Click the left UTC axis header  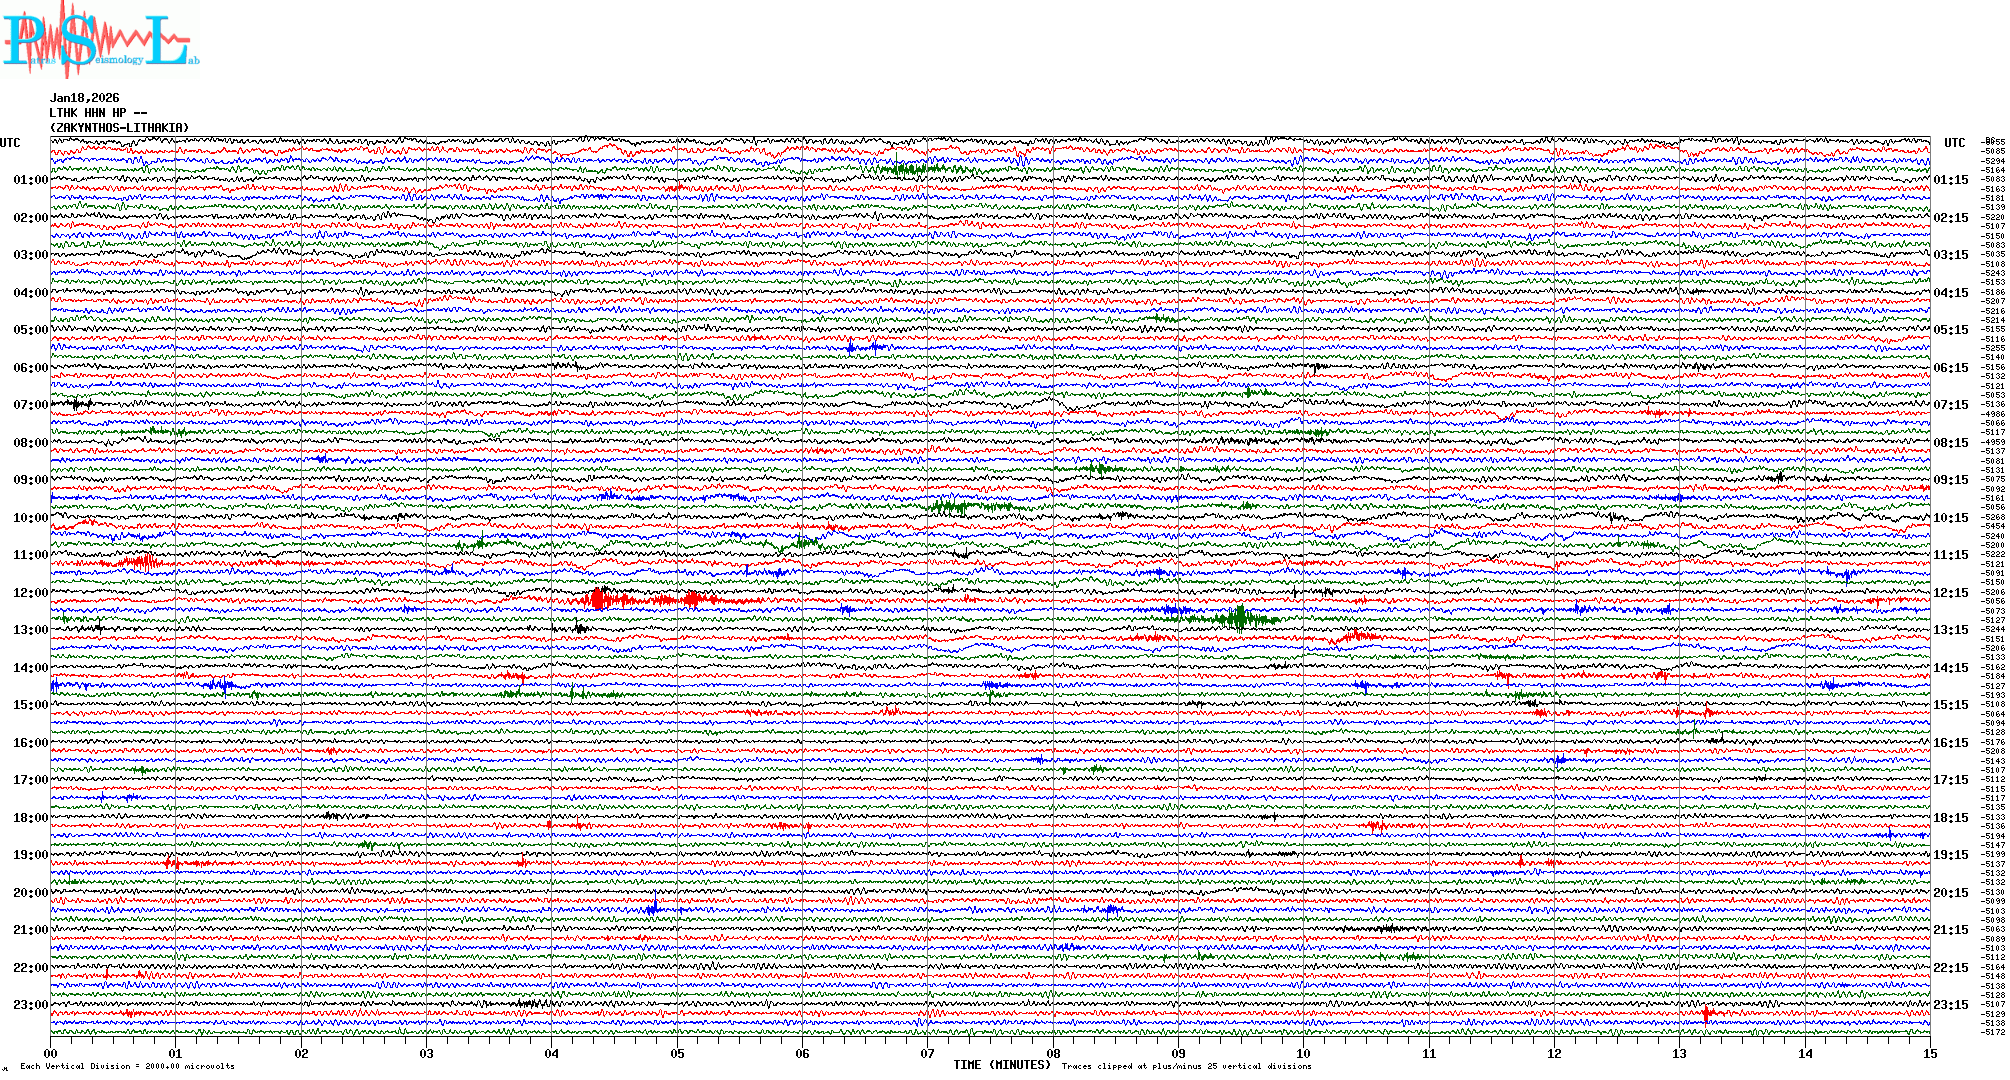(x=10, y=143)
